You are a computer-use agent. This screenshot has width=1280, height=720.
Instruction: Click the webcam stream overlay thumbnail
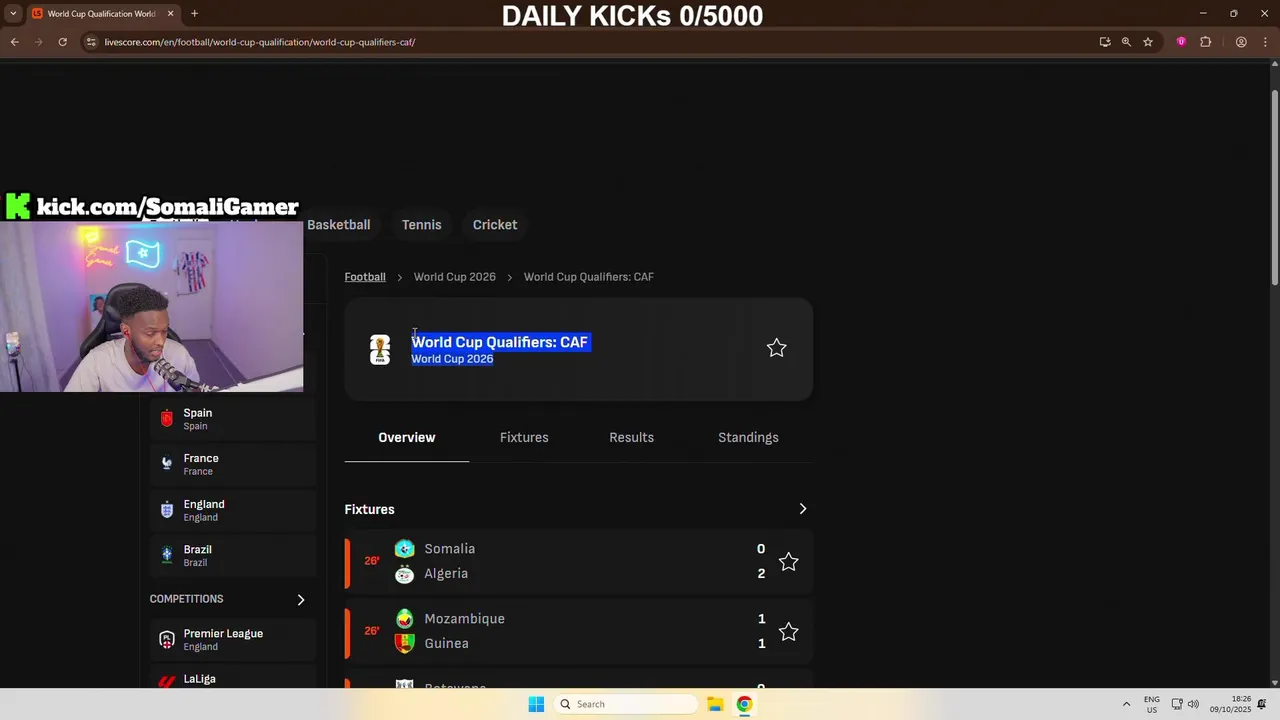pyautogui.click(x=152, y=306)
